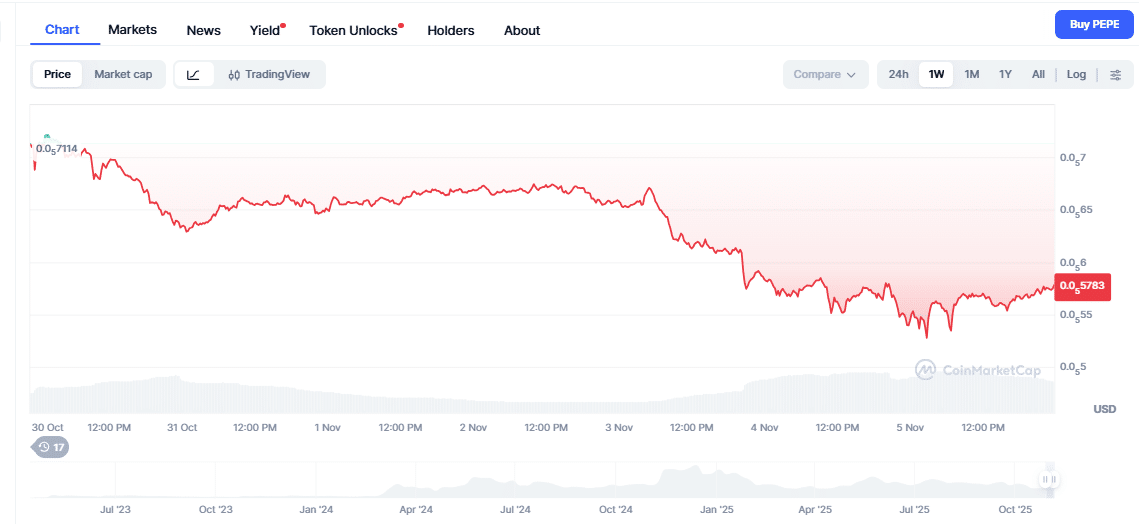The height and width of the screenshot is (524, 1139).
Task: Click the CoinMarketCap watermark logo
Action: (x=977, y=370)
